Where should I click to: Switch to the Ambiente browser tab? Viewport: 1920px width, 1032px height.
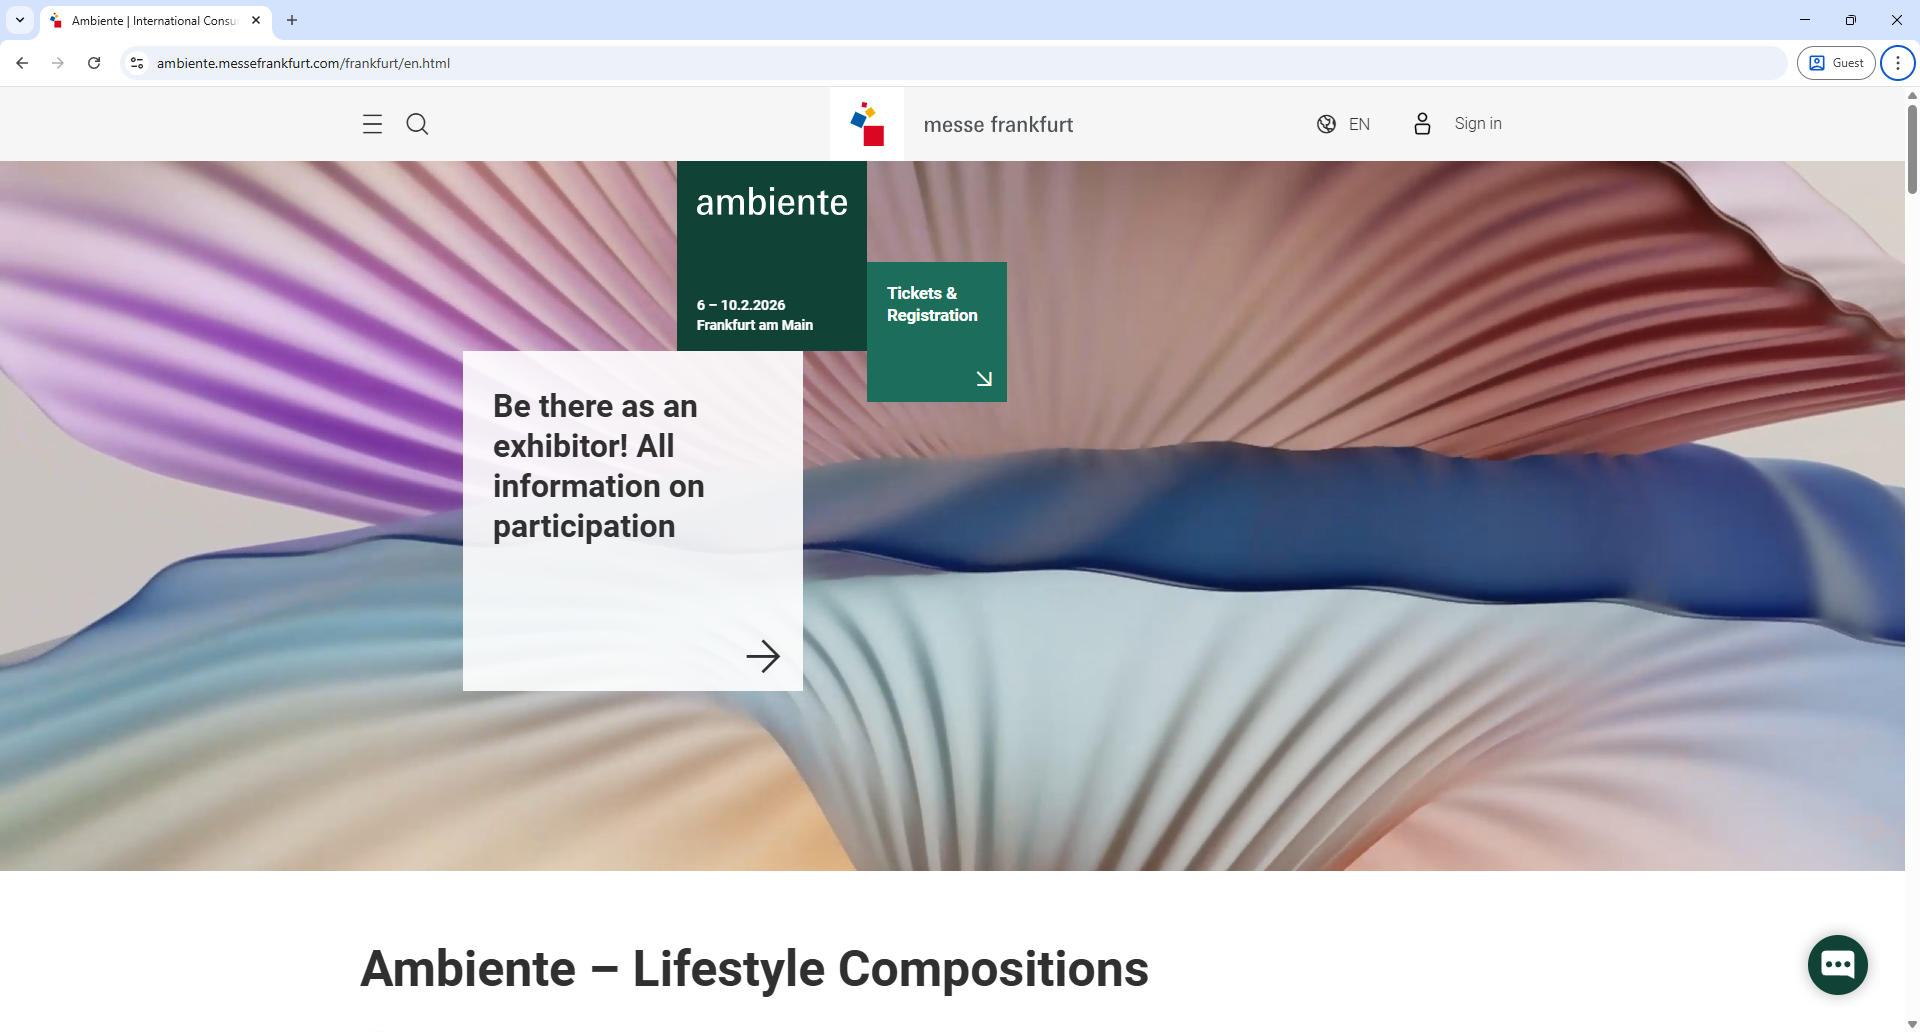click(150, 20)
